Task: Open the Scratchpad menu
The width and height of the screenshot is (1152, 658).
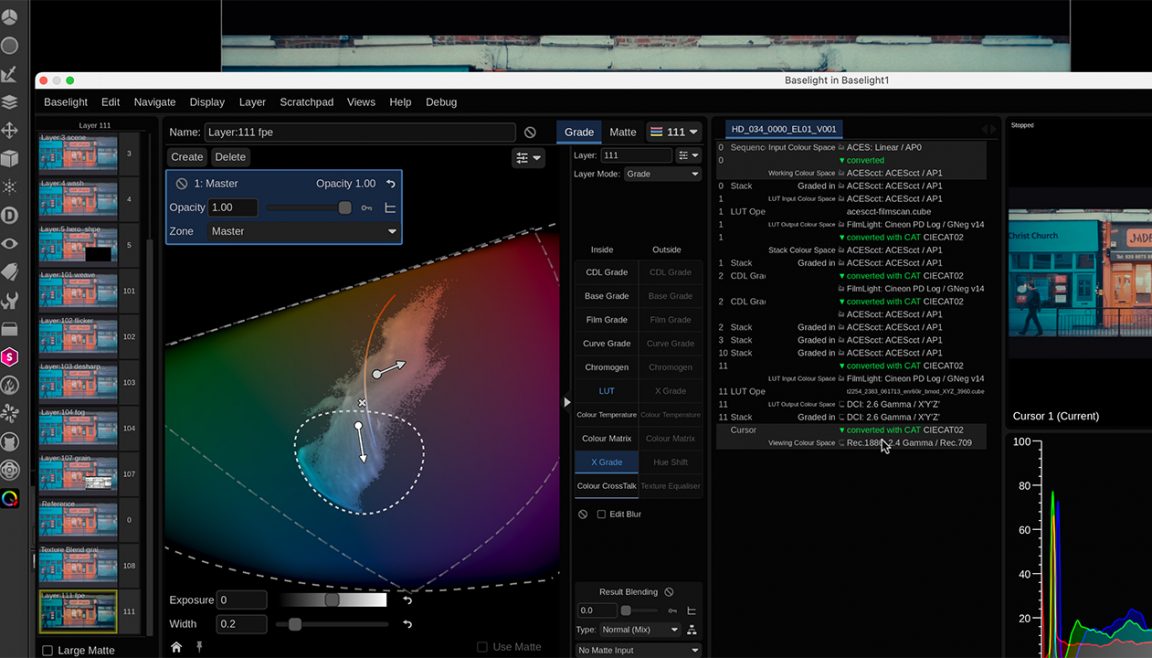Action: (x=306, y=101)
